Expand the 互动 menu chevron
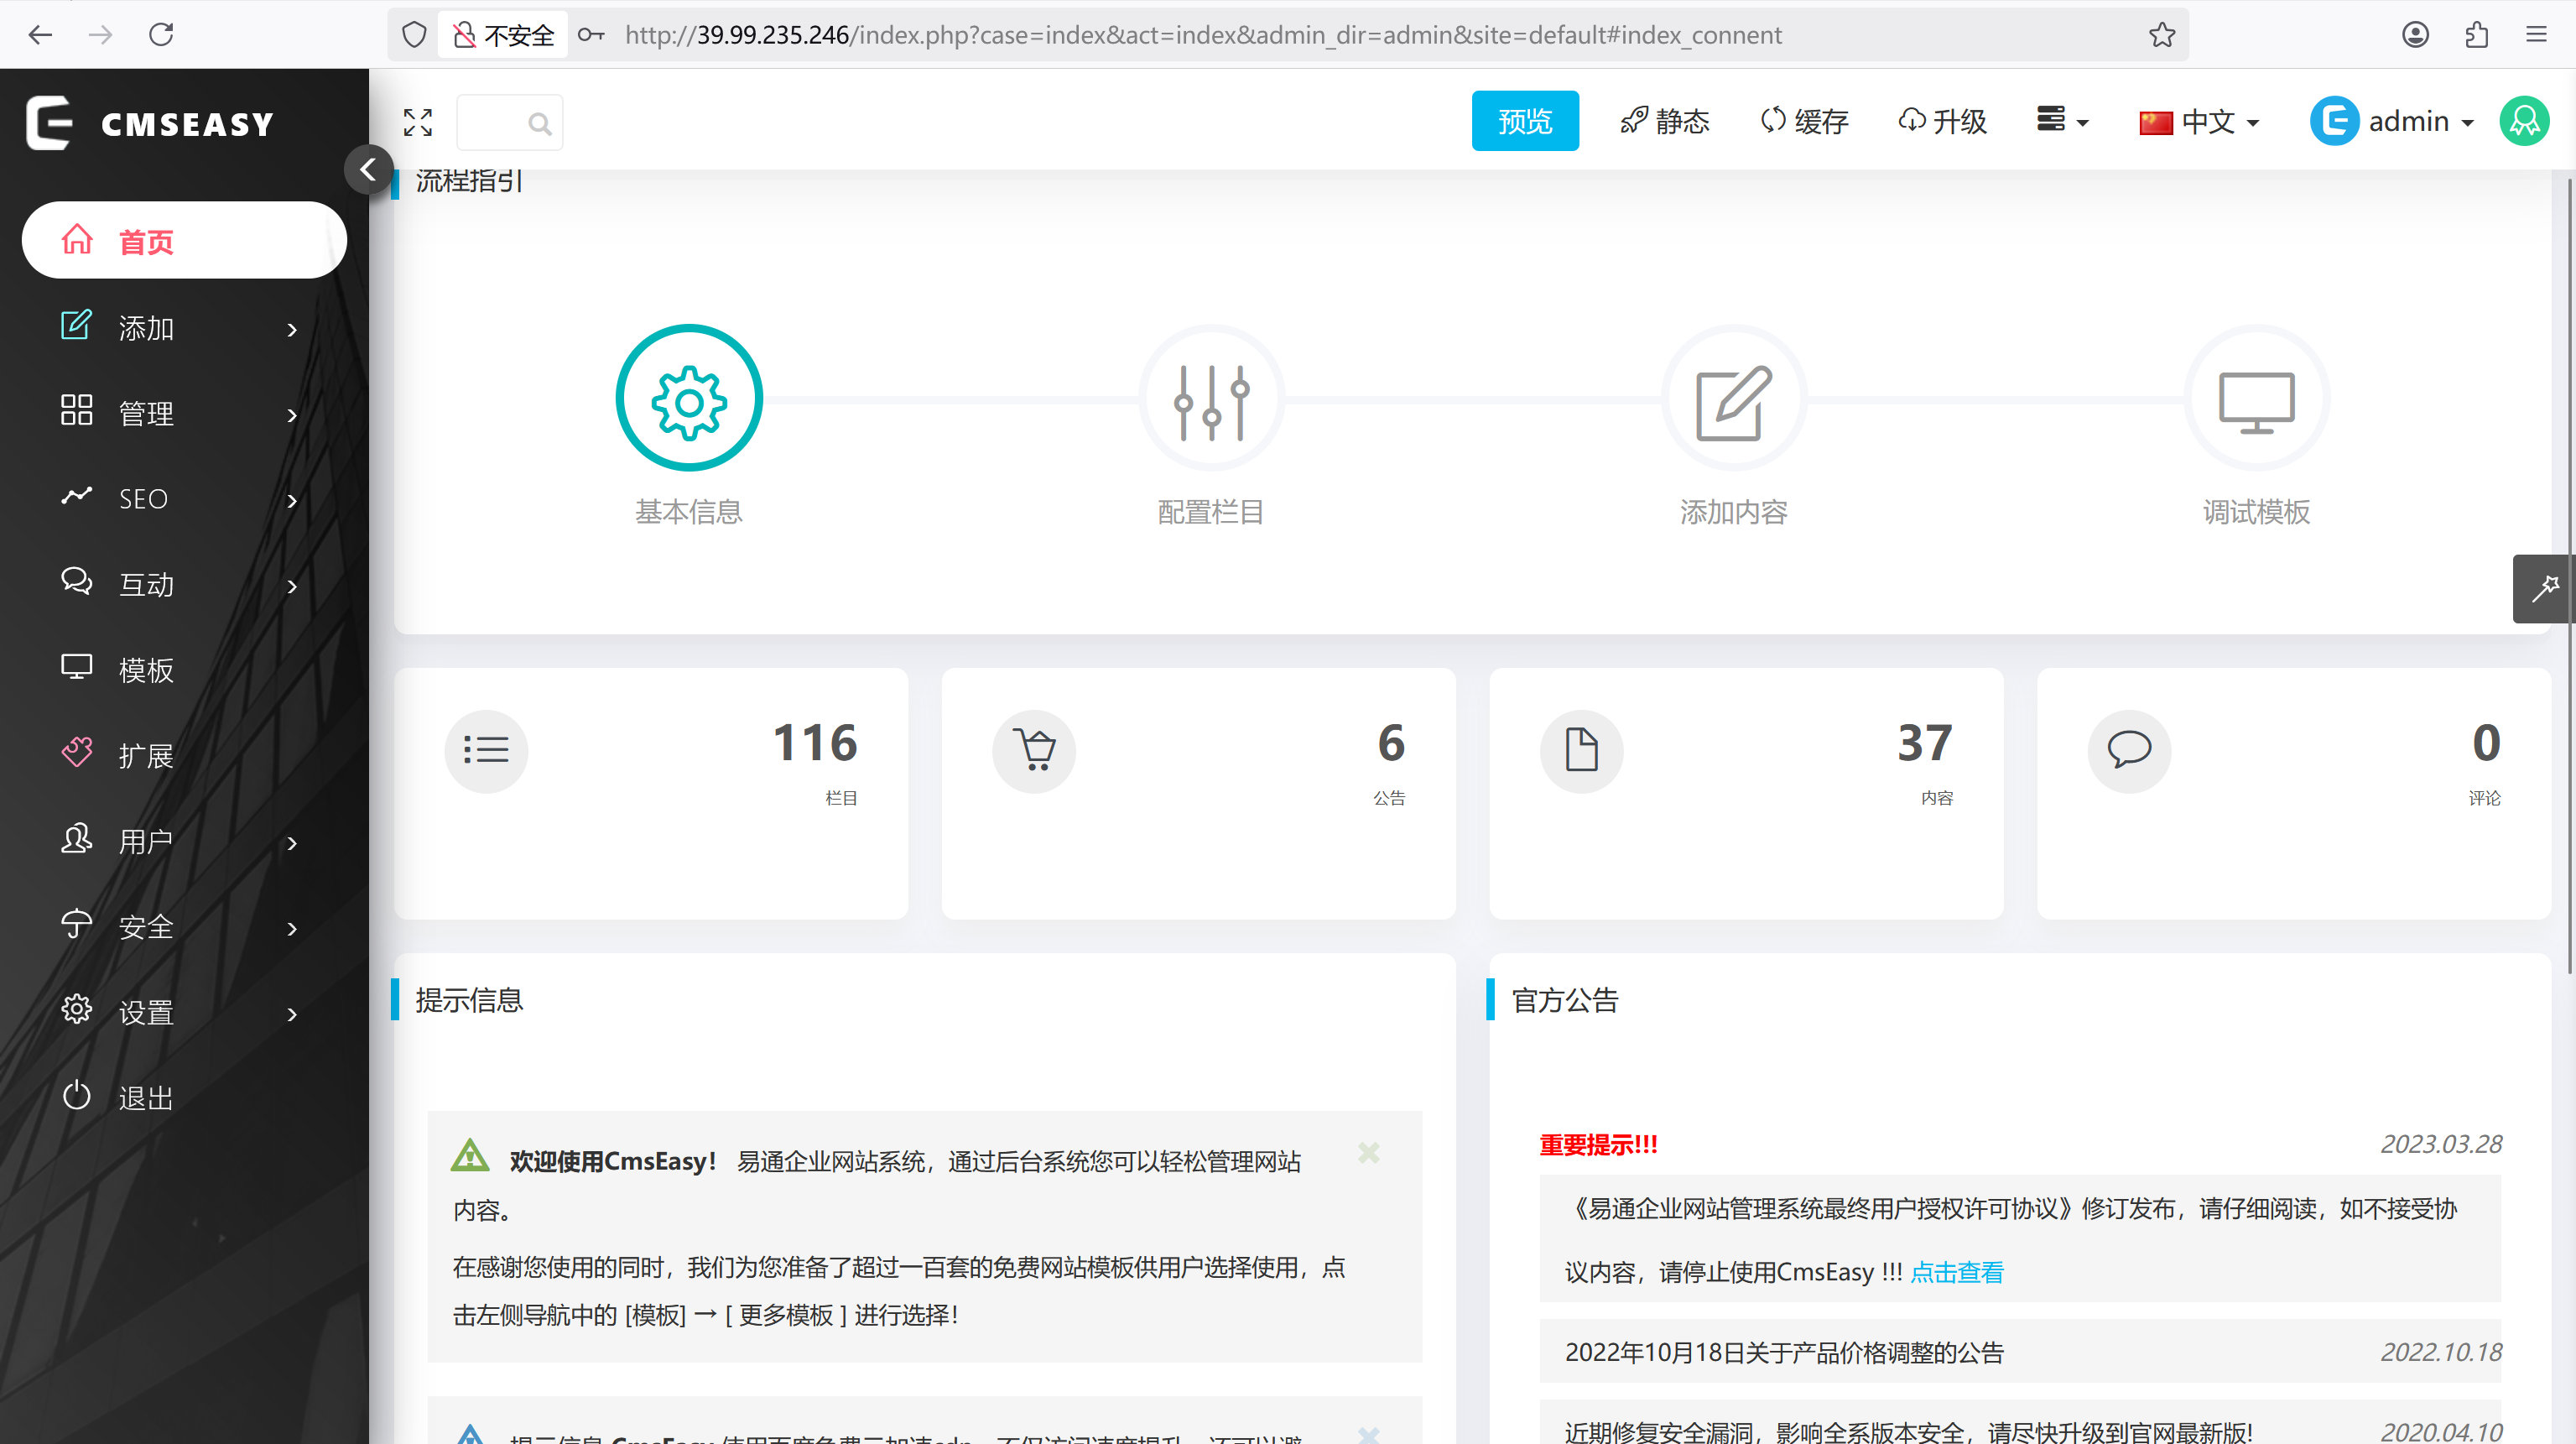The height and width of the screenshot is (1444, 2576). 292,586
